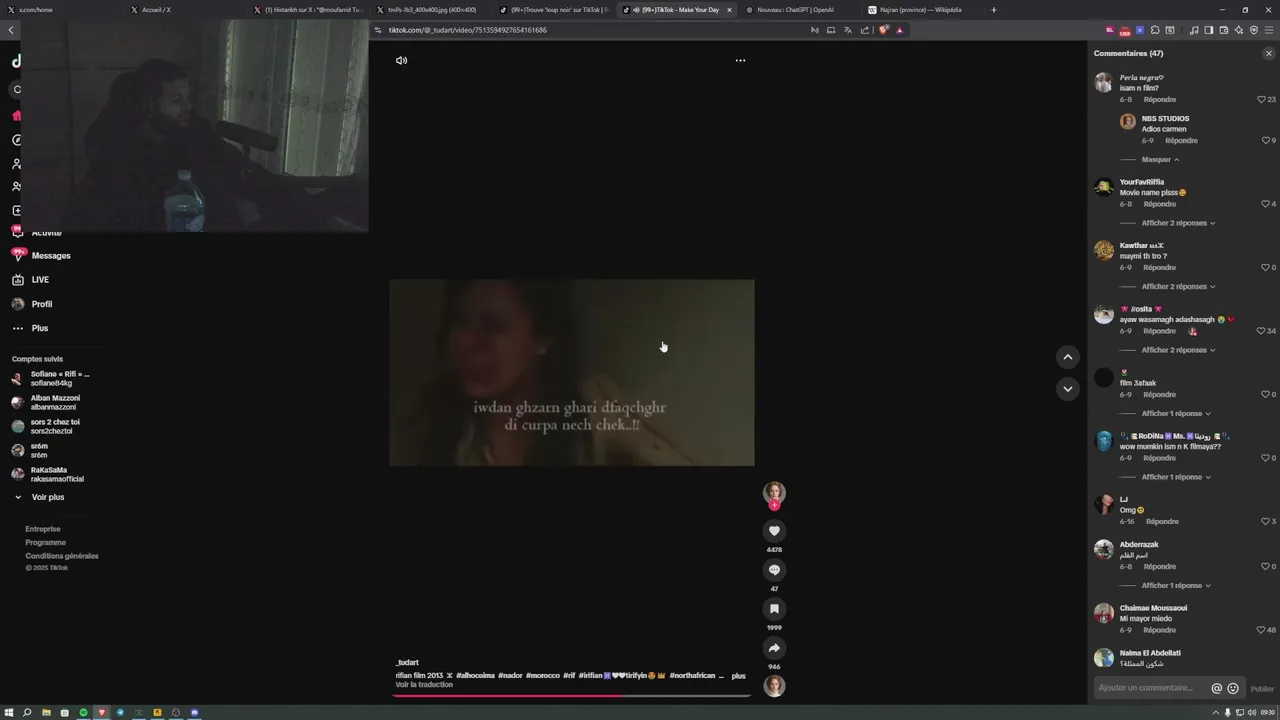Like Rosita's comment with 34 likes
1280x720 pixels.
pos(1261,331)
